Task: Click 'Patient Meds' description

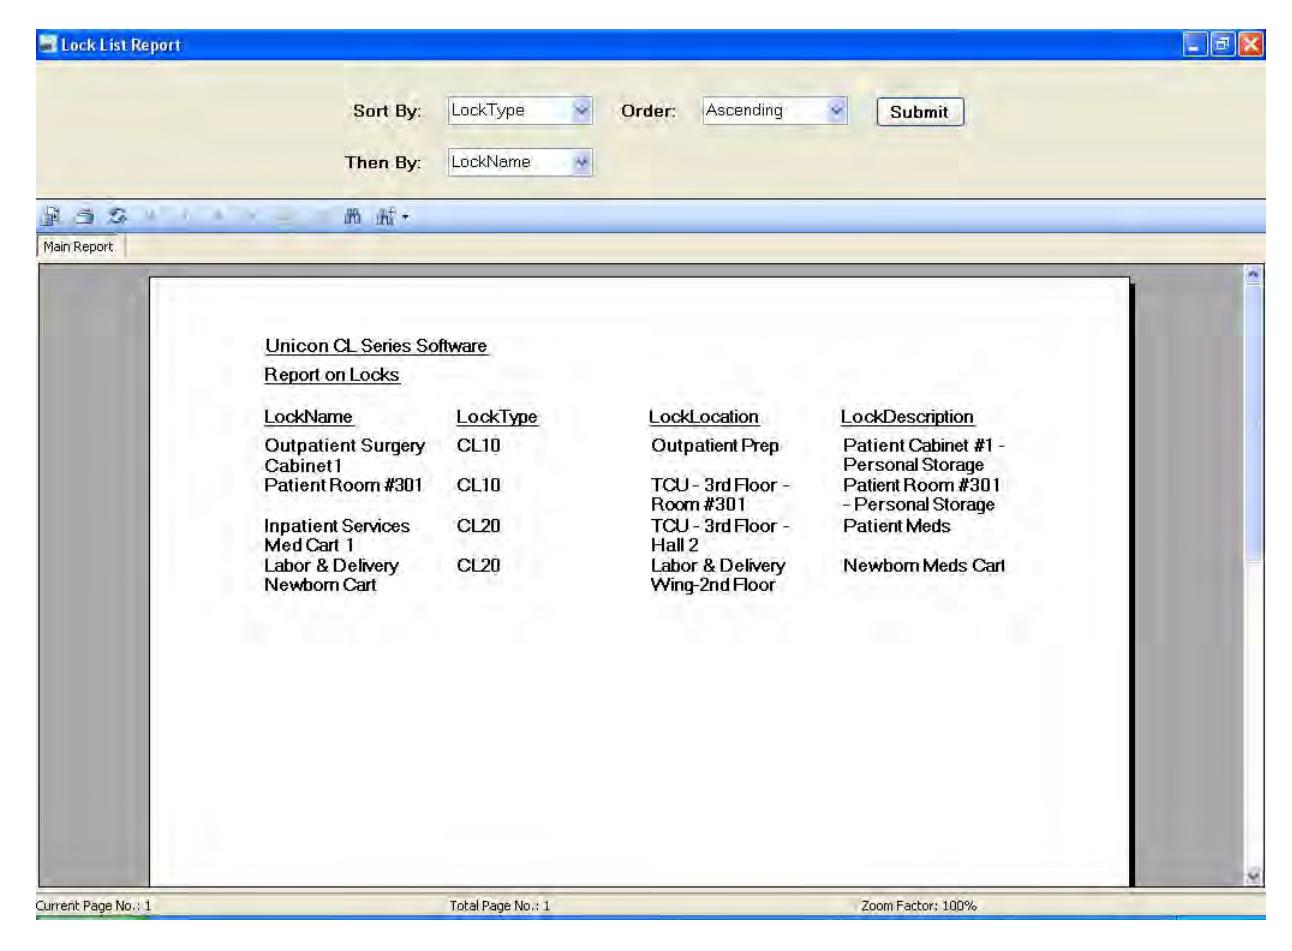Action: point(896,525)
